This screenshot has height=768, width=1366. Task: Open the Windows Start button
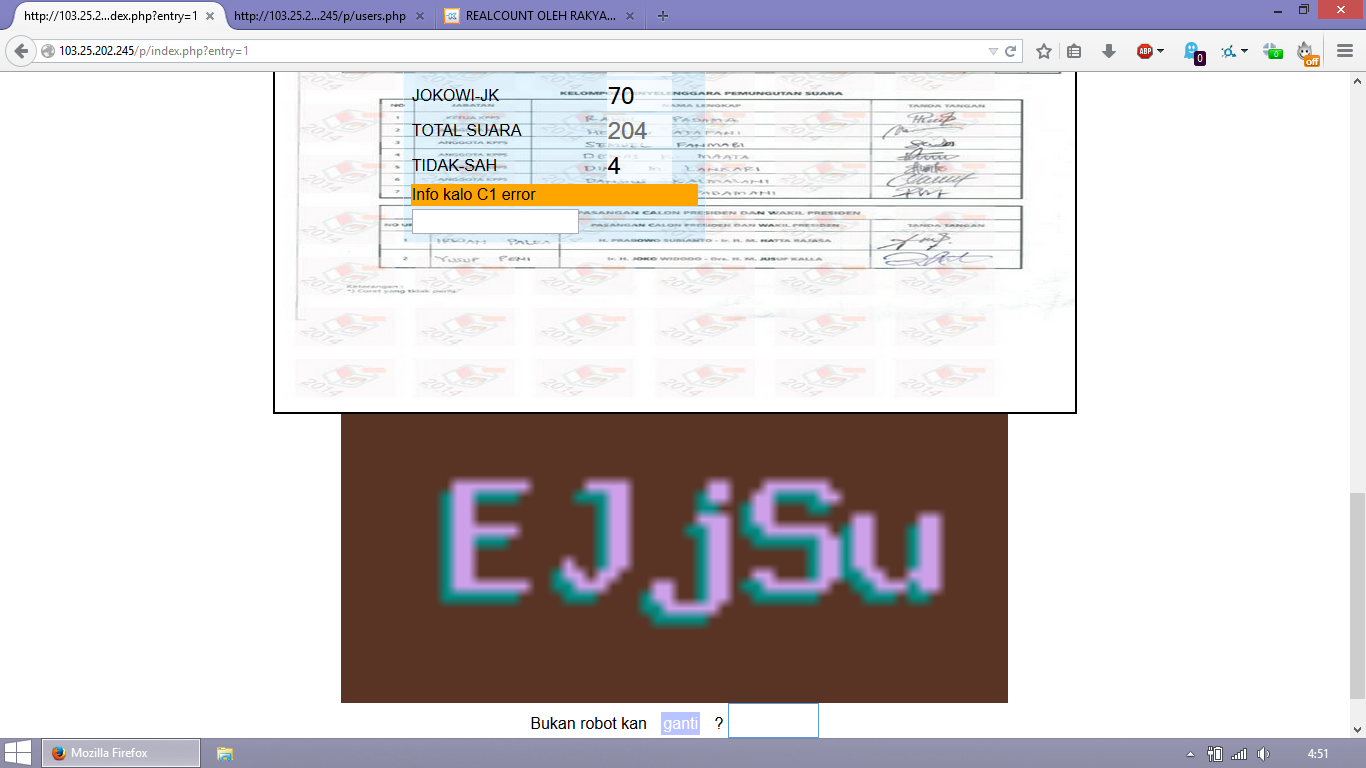point(17,753)
